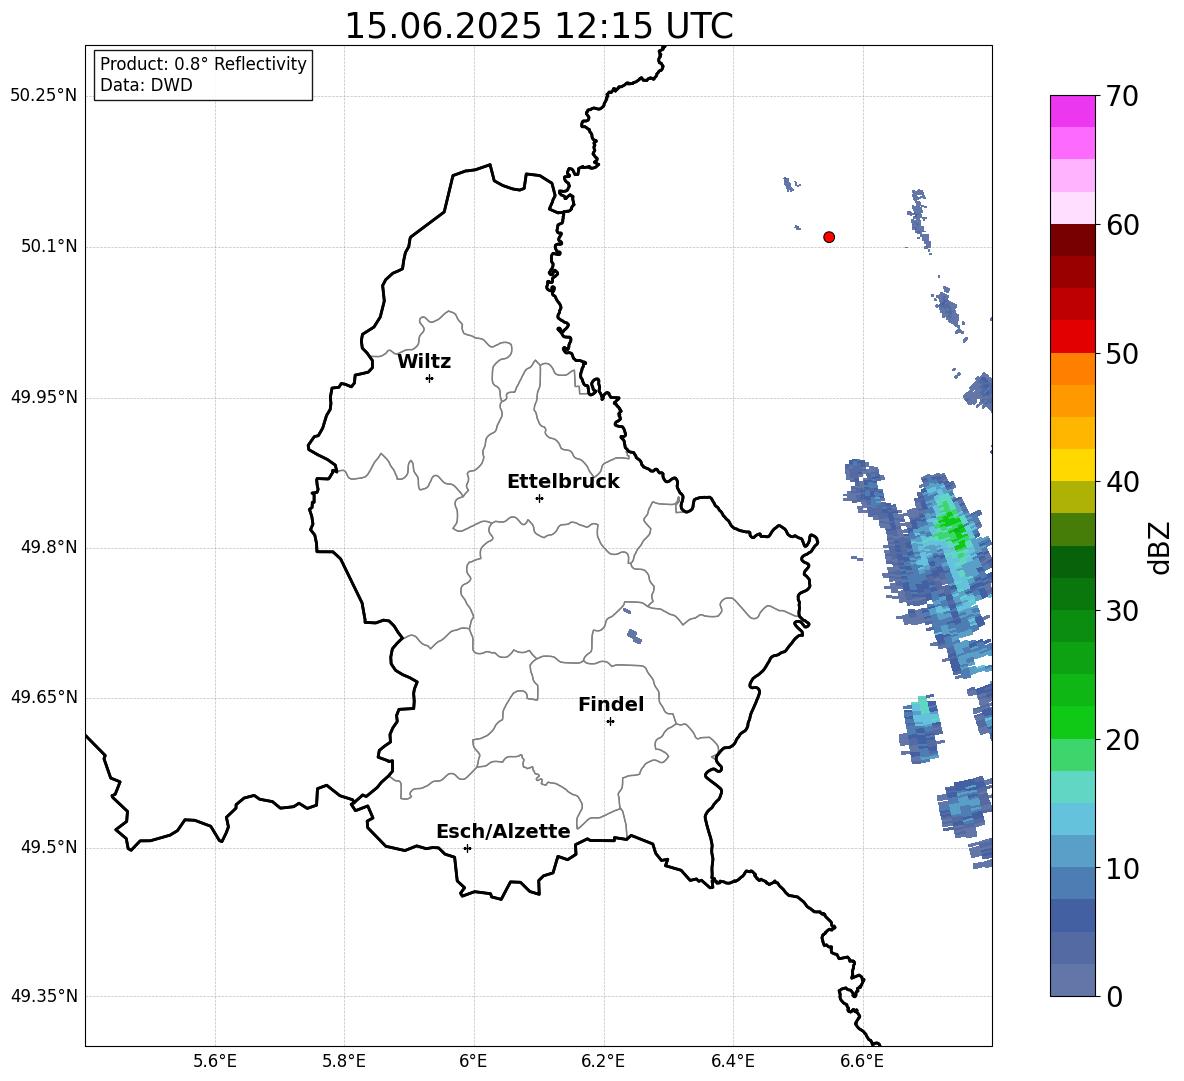Pick the orange swatch just below 50

(x=1073, y=369)
